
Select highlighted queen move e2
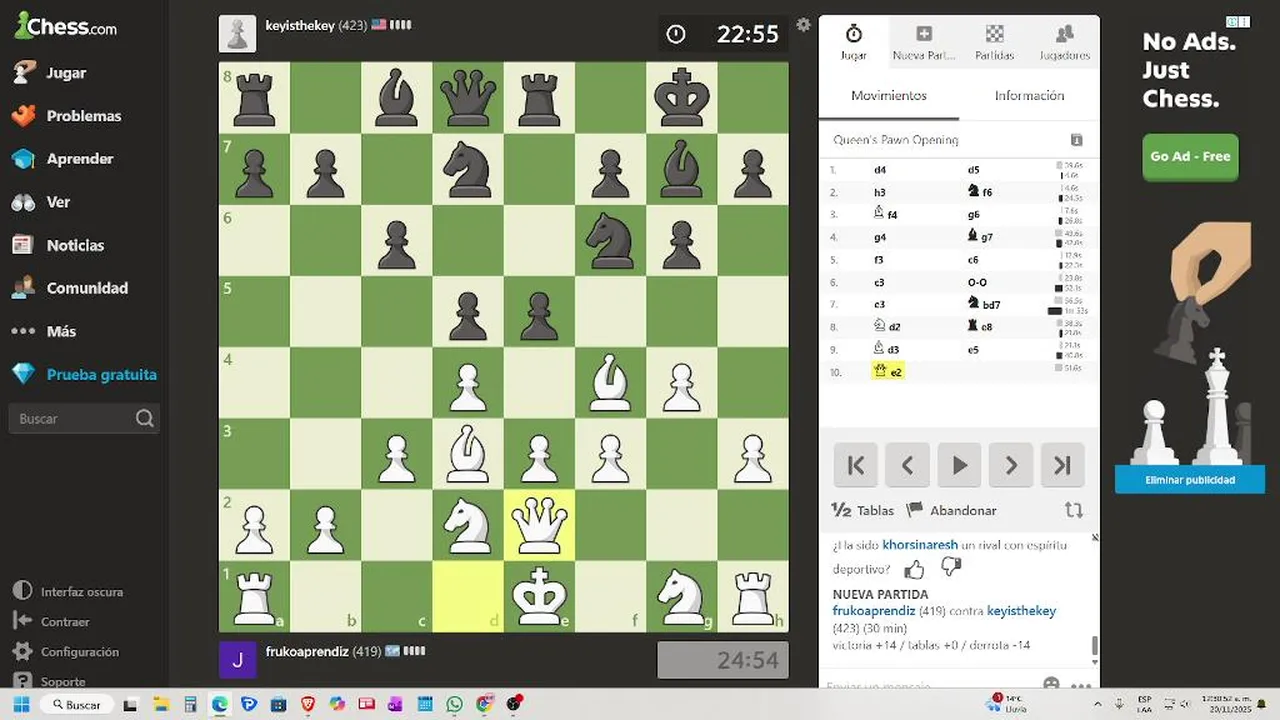coord(888,372)
